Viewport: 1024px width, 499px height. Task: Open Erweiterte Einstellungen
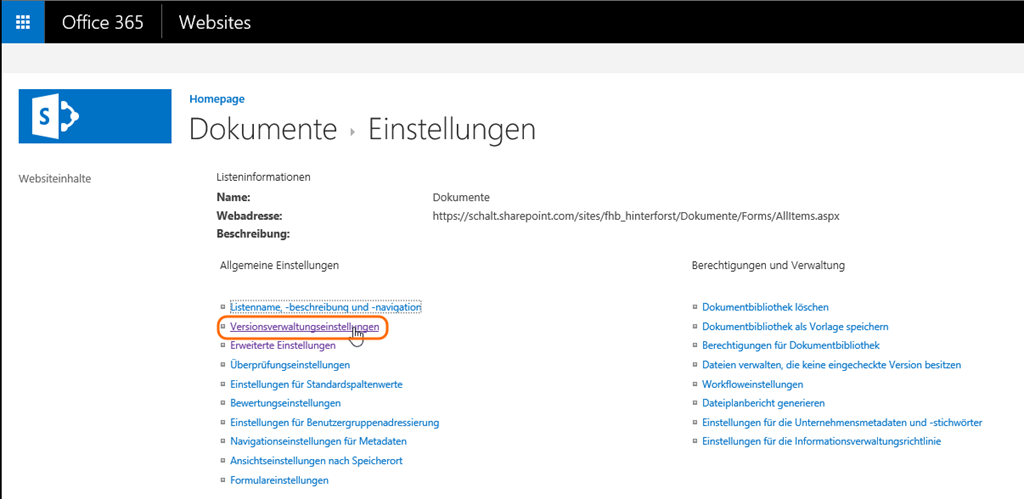click(x=283, y=346)
